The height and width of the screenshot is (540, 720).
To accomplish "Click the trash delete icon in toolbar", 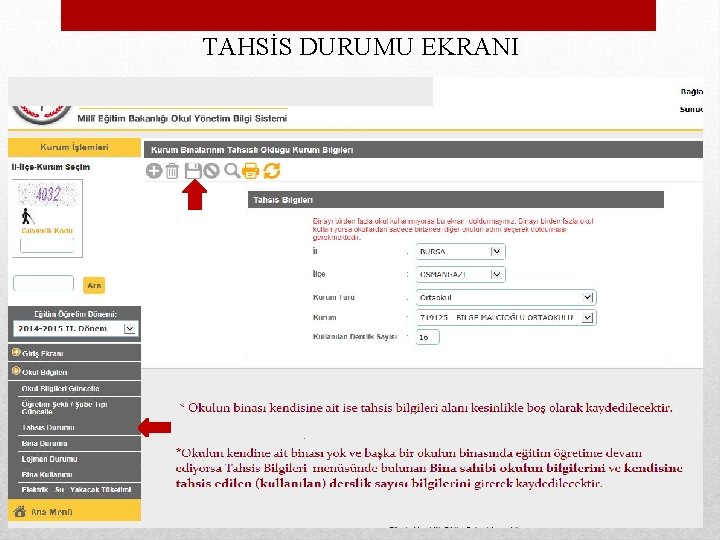I will [x=172, y=171].
